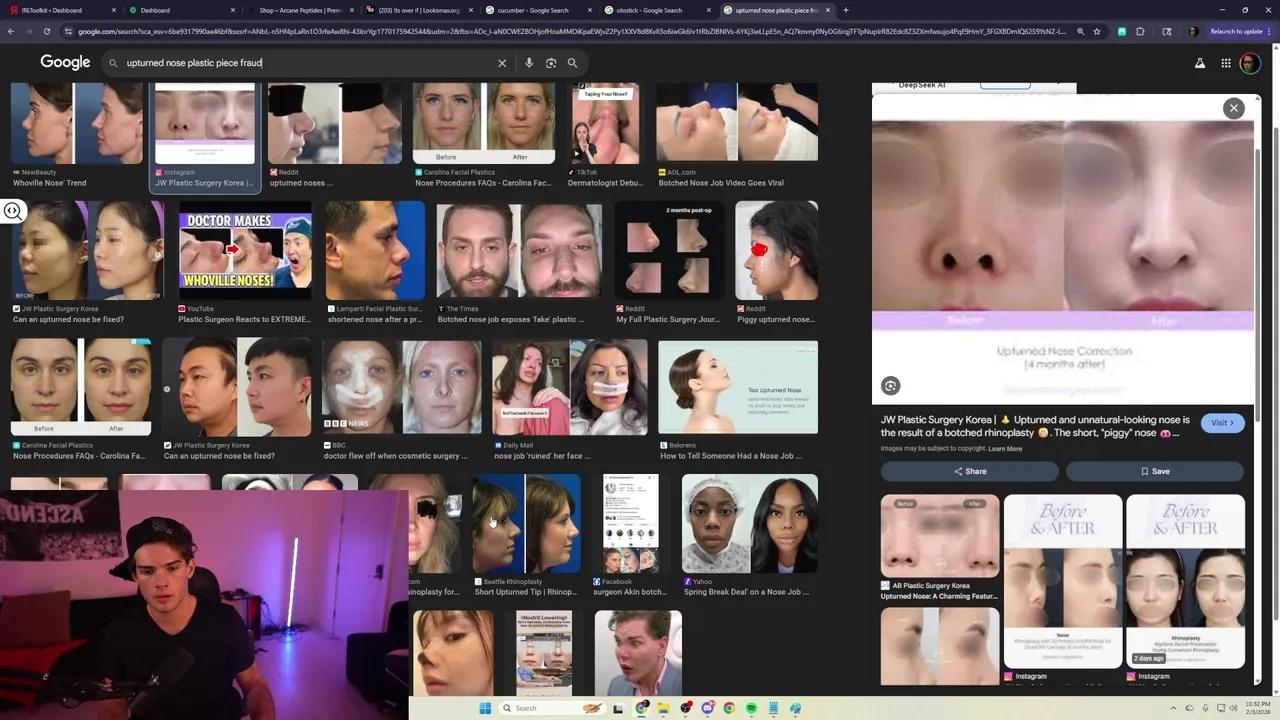This screenshot has width=1280, height=720.
Task: Open the Google account avatar
Action: click(1250, 63)
